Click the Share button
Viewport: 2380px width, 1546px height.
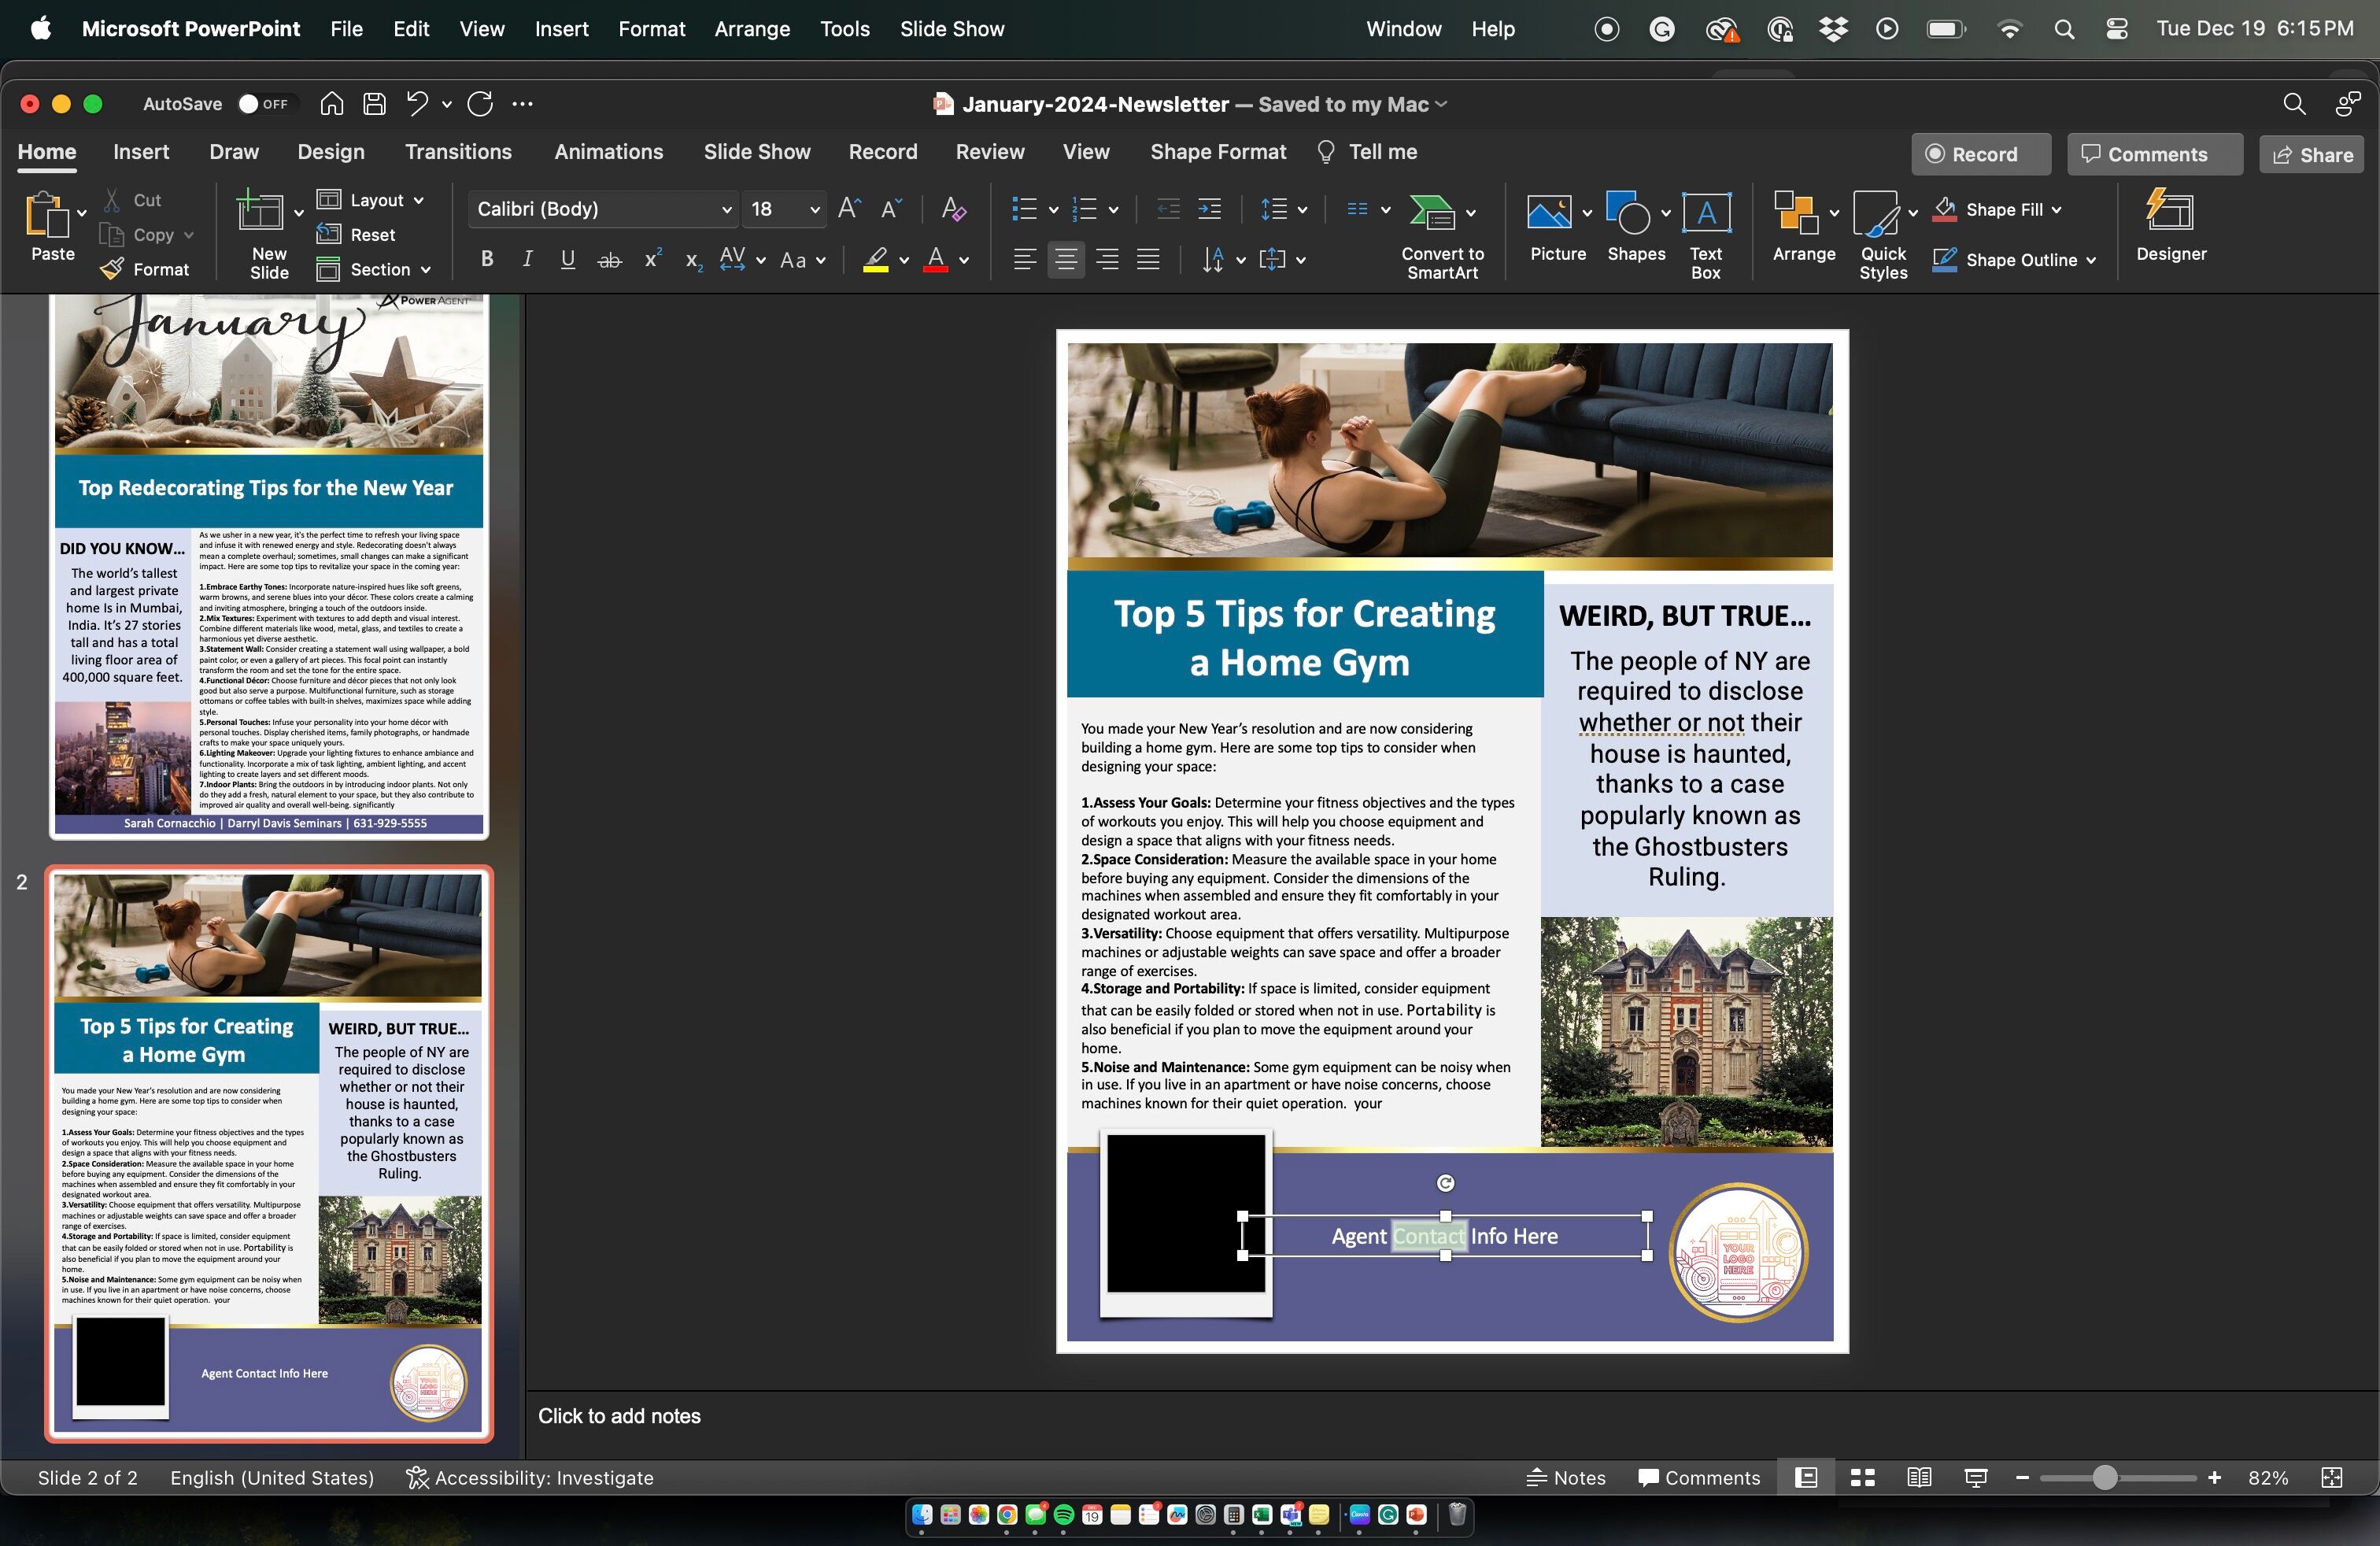2311,155
